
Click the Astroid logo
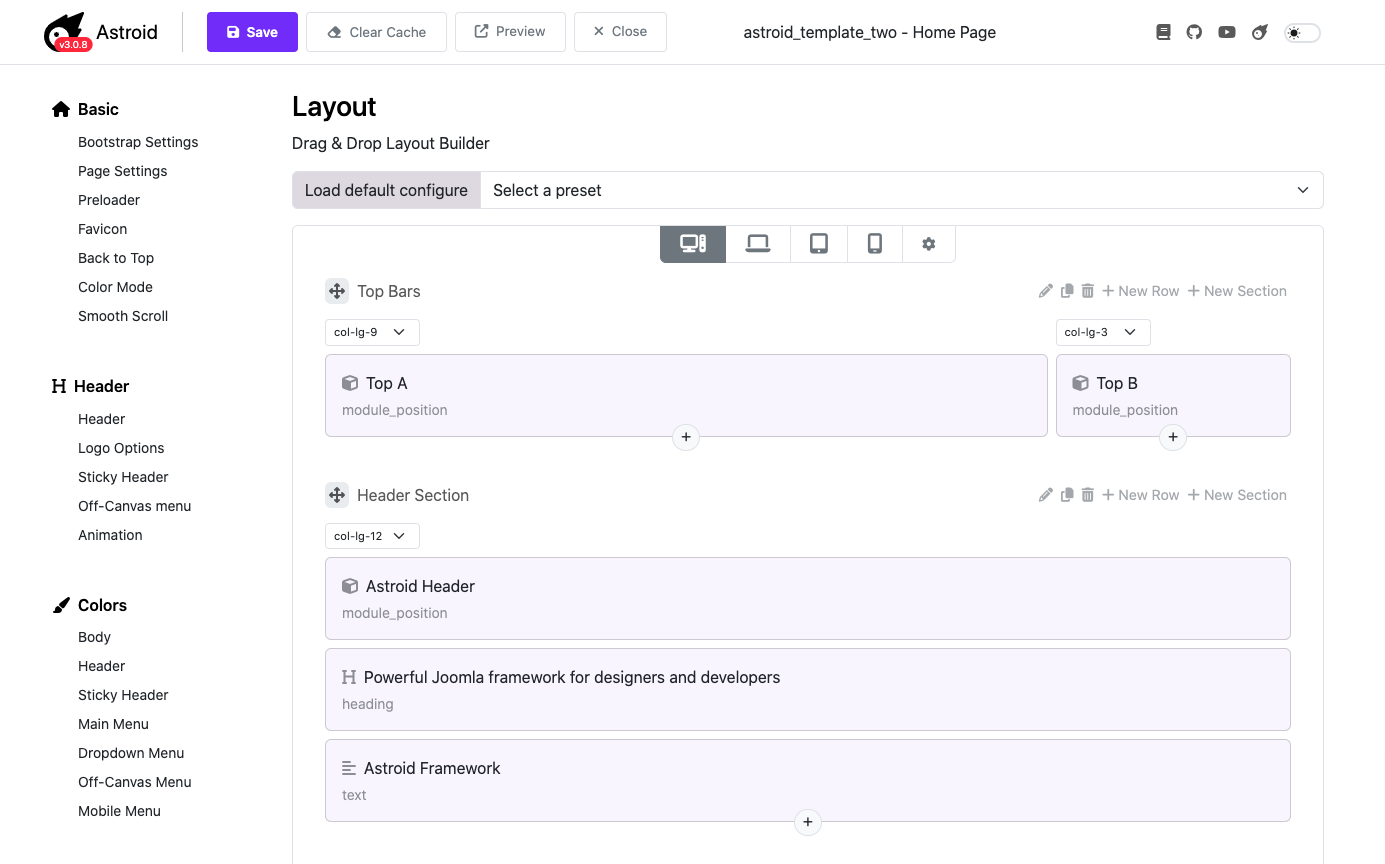tap(102, 32)
